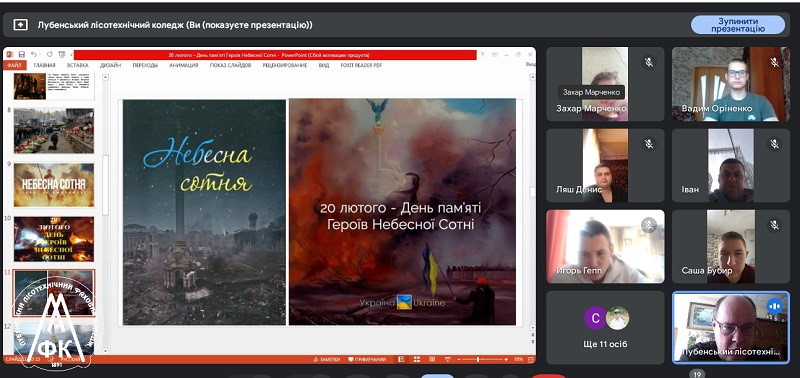Open 'Ще 11 осіб' additional participants tile
The width and height of the screenshot is (800, 378).
[x=605, y=327]
